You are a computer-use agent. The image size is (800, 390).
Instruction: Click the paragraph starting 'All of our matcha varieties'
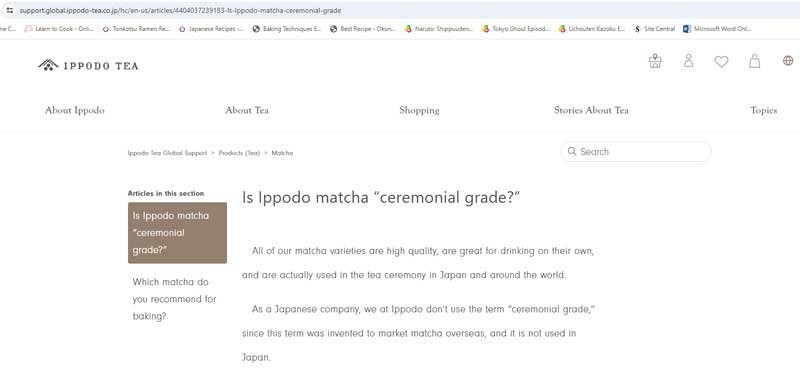click(x=418, y=263)
